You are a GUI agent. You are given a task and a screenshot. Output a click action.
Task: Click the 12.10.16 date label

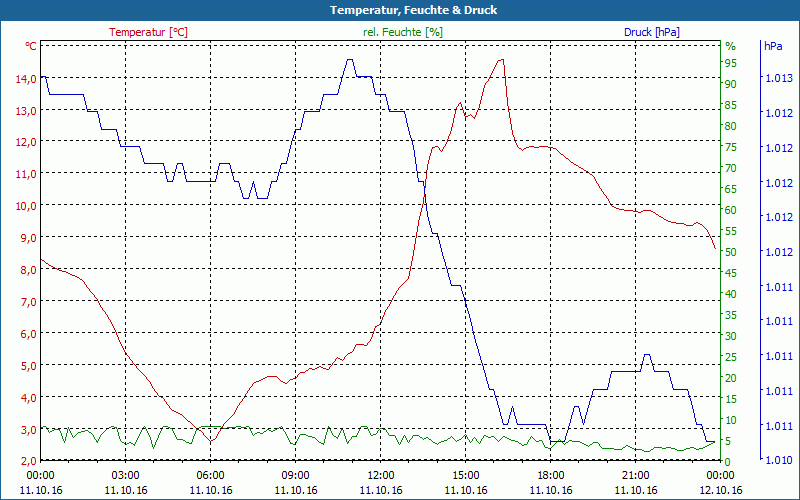[x=720, y=490]
